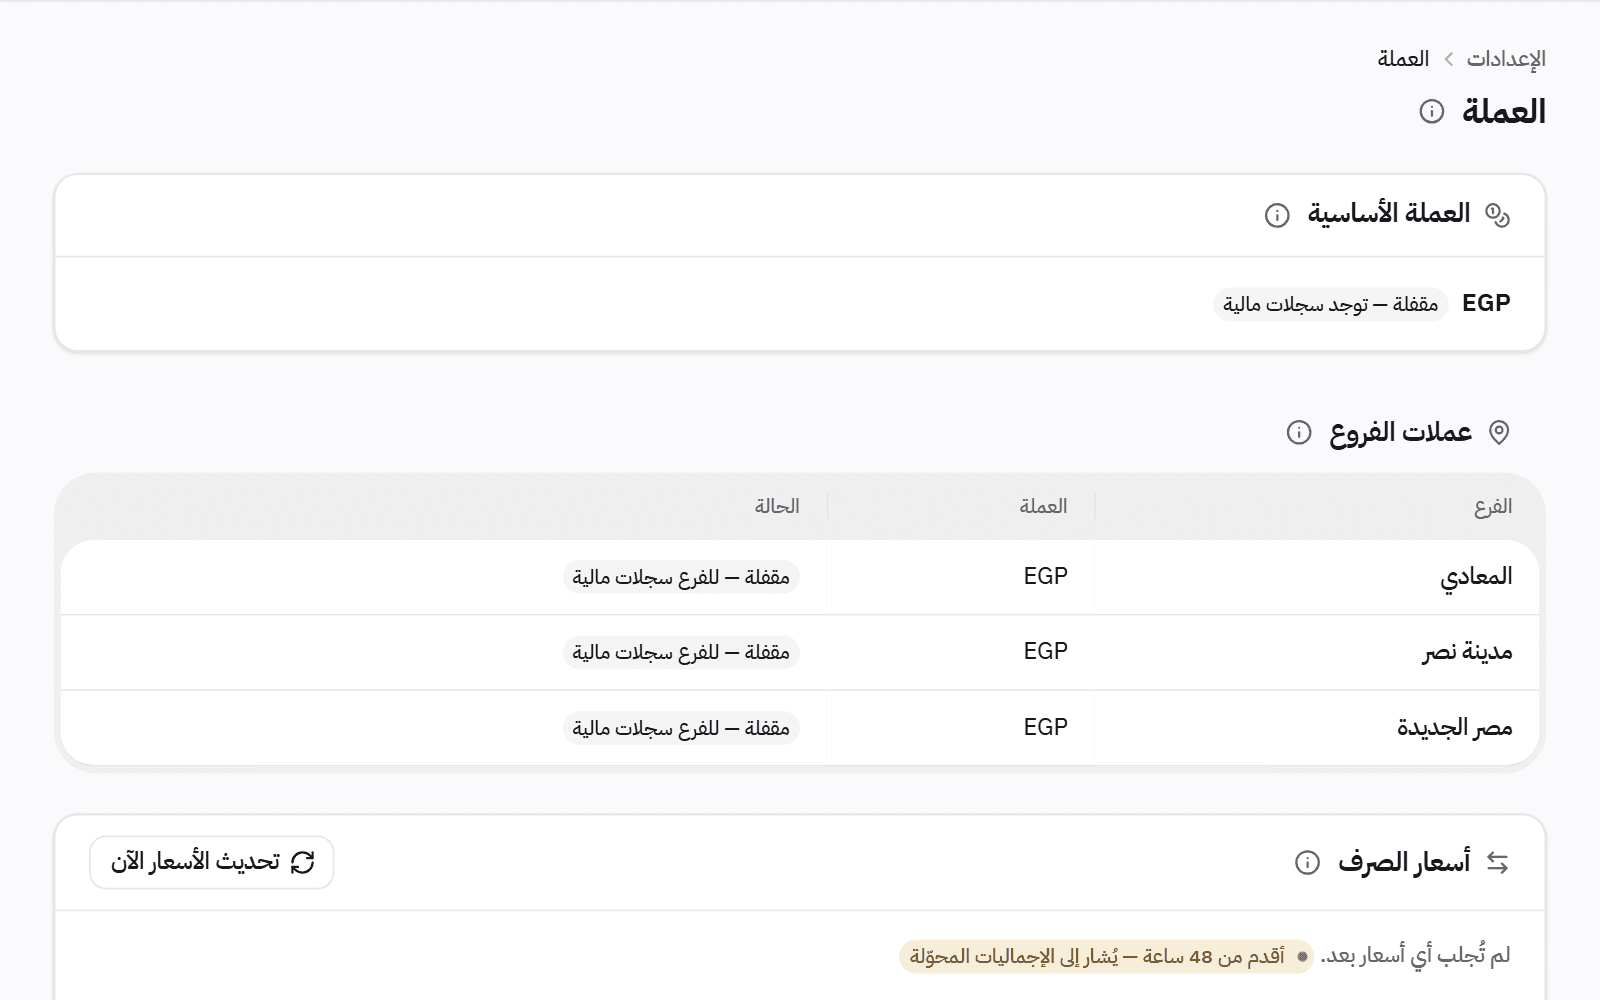1600x1000 pixels.
Task: Click the exchange arrows icon of أسعار الصرف
Action: pos(1497,862)
